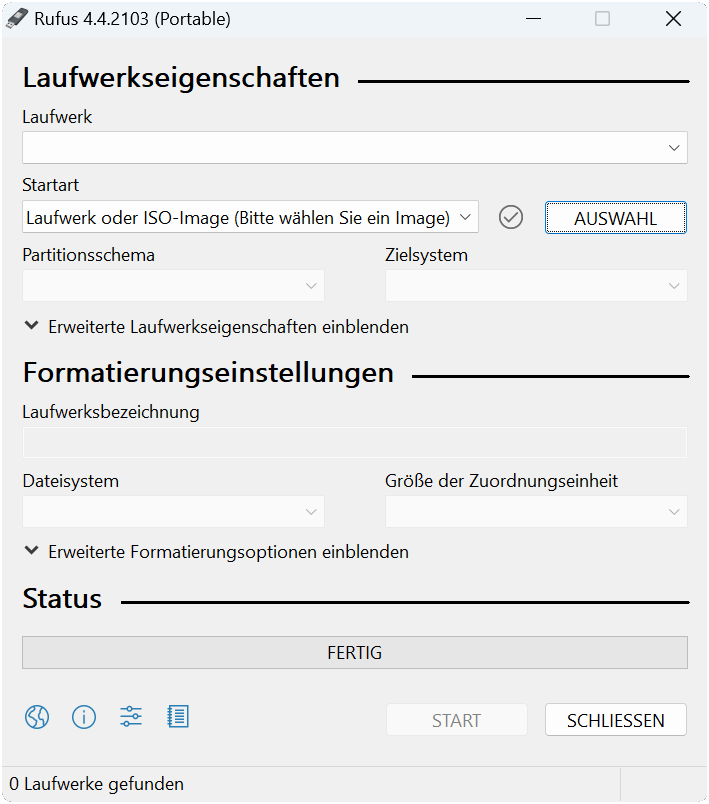Click the AUSWAHL button
Image resolution: width=709 pixels, height=804 pixels.
(x=616, y=218)
